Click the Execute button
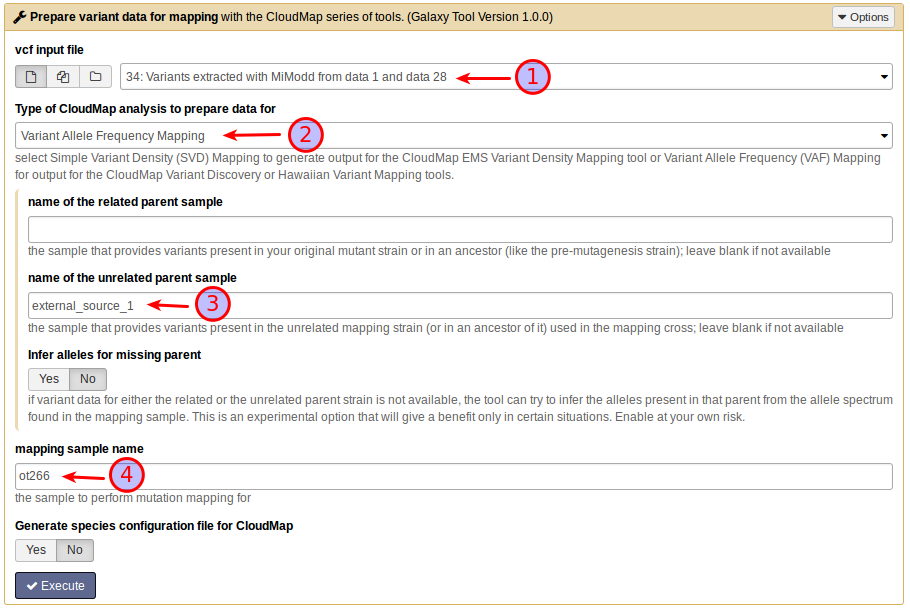 pyautogui.click(x=55, y=586)
